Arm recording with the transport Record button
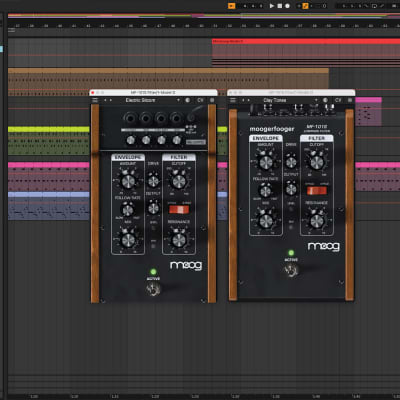This screenshot has height=400, width=400. pyautogui.click(x=287, y=6)
